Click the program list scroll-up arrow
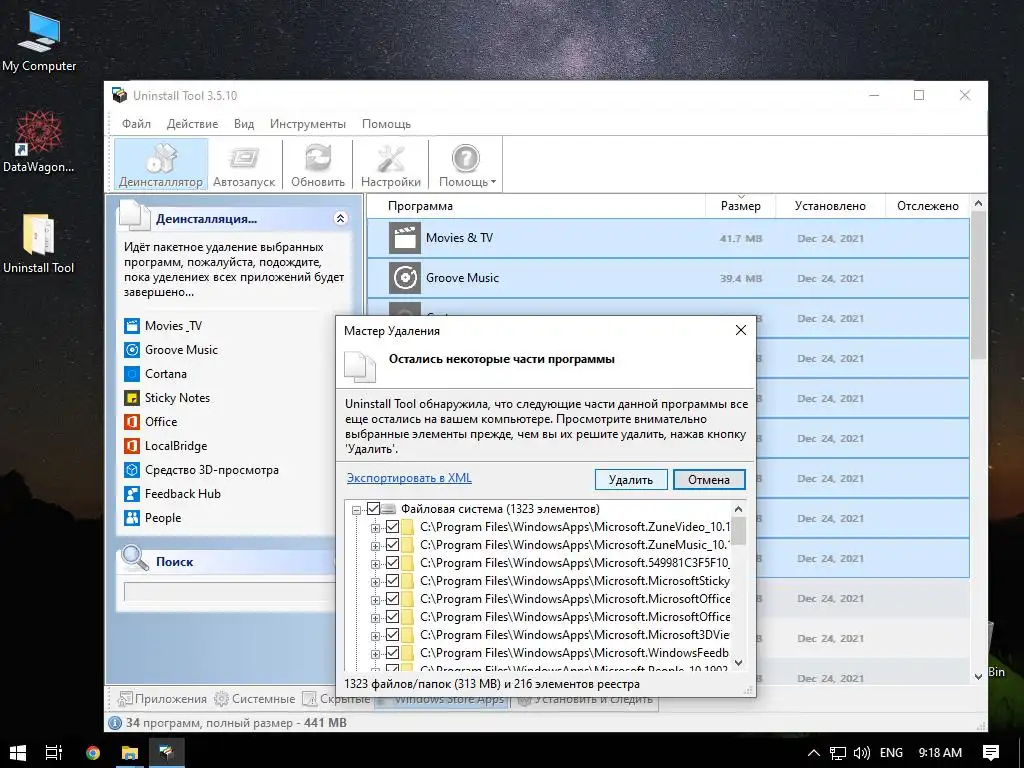Viewport: 1024px width, 768px height. pyautogui.click(x=978, y=203)
